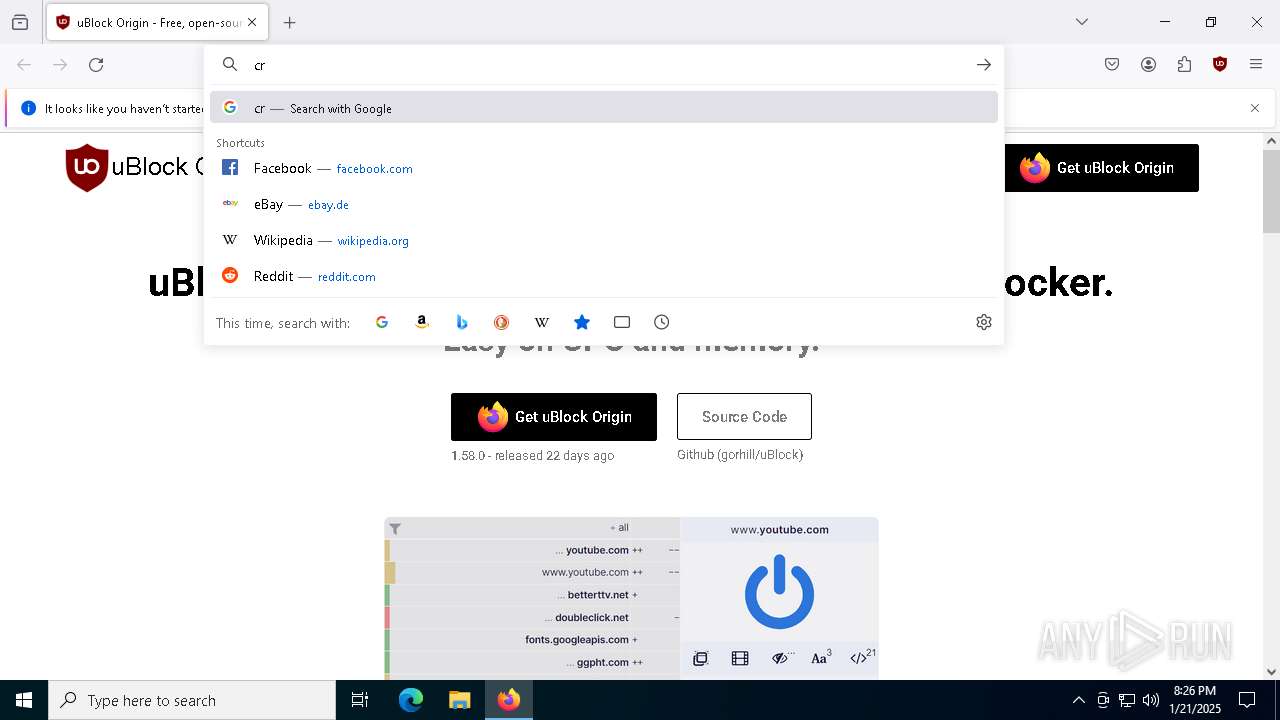This screenshot has width=1280, height=720.
Task: Click the scrollbar down arrow
Action: coord(1271,672)
